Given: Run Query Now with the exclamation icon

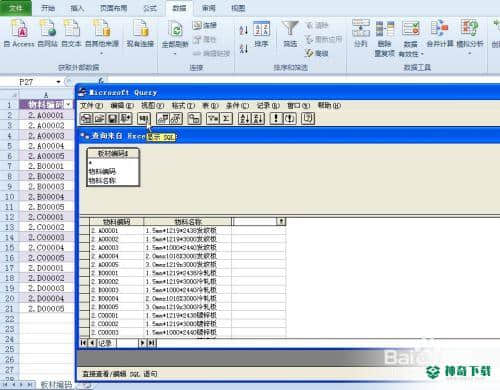Looking at the screenshot, I should (x=276, y=118).
